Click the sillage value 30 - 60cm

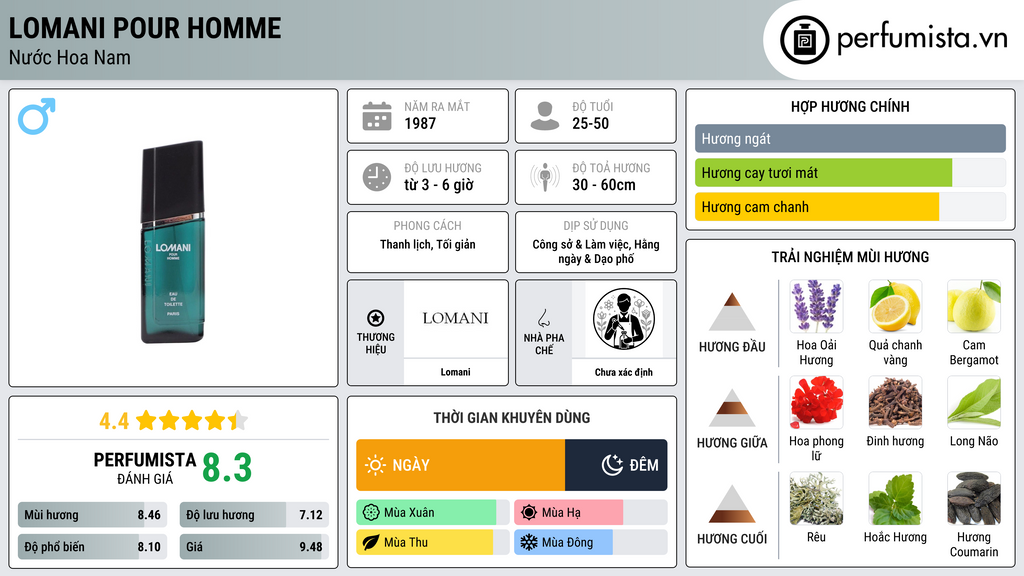pos(604,185)
